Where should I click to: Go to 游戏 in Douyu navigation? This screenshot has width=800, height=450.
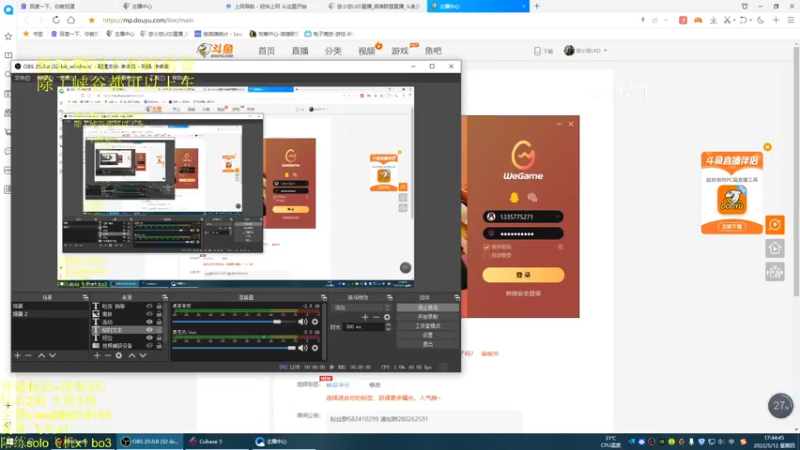[400, 51]
